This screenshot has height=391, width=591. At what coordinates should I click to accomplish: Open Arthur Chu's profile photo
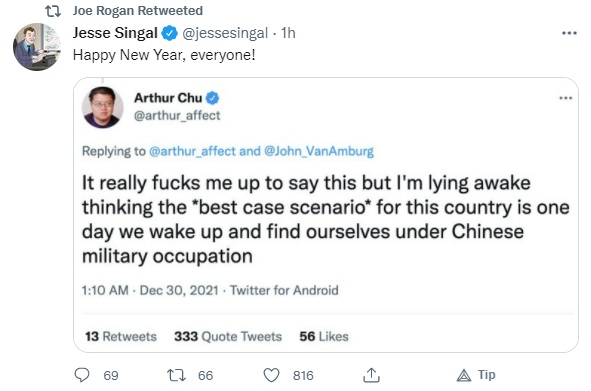103,107
